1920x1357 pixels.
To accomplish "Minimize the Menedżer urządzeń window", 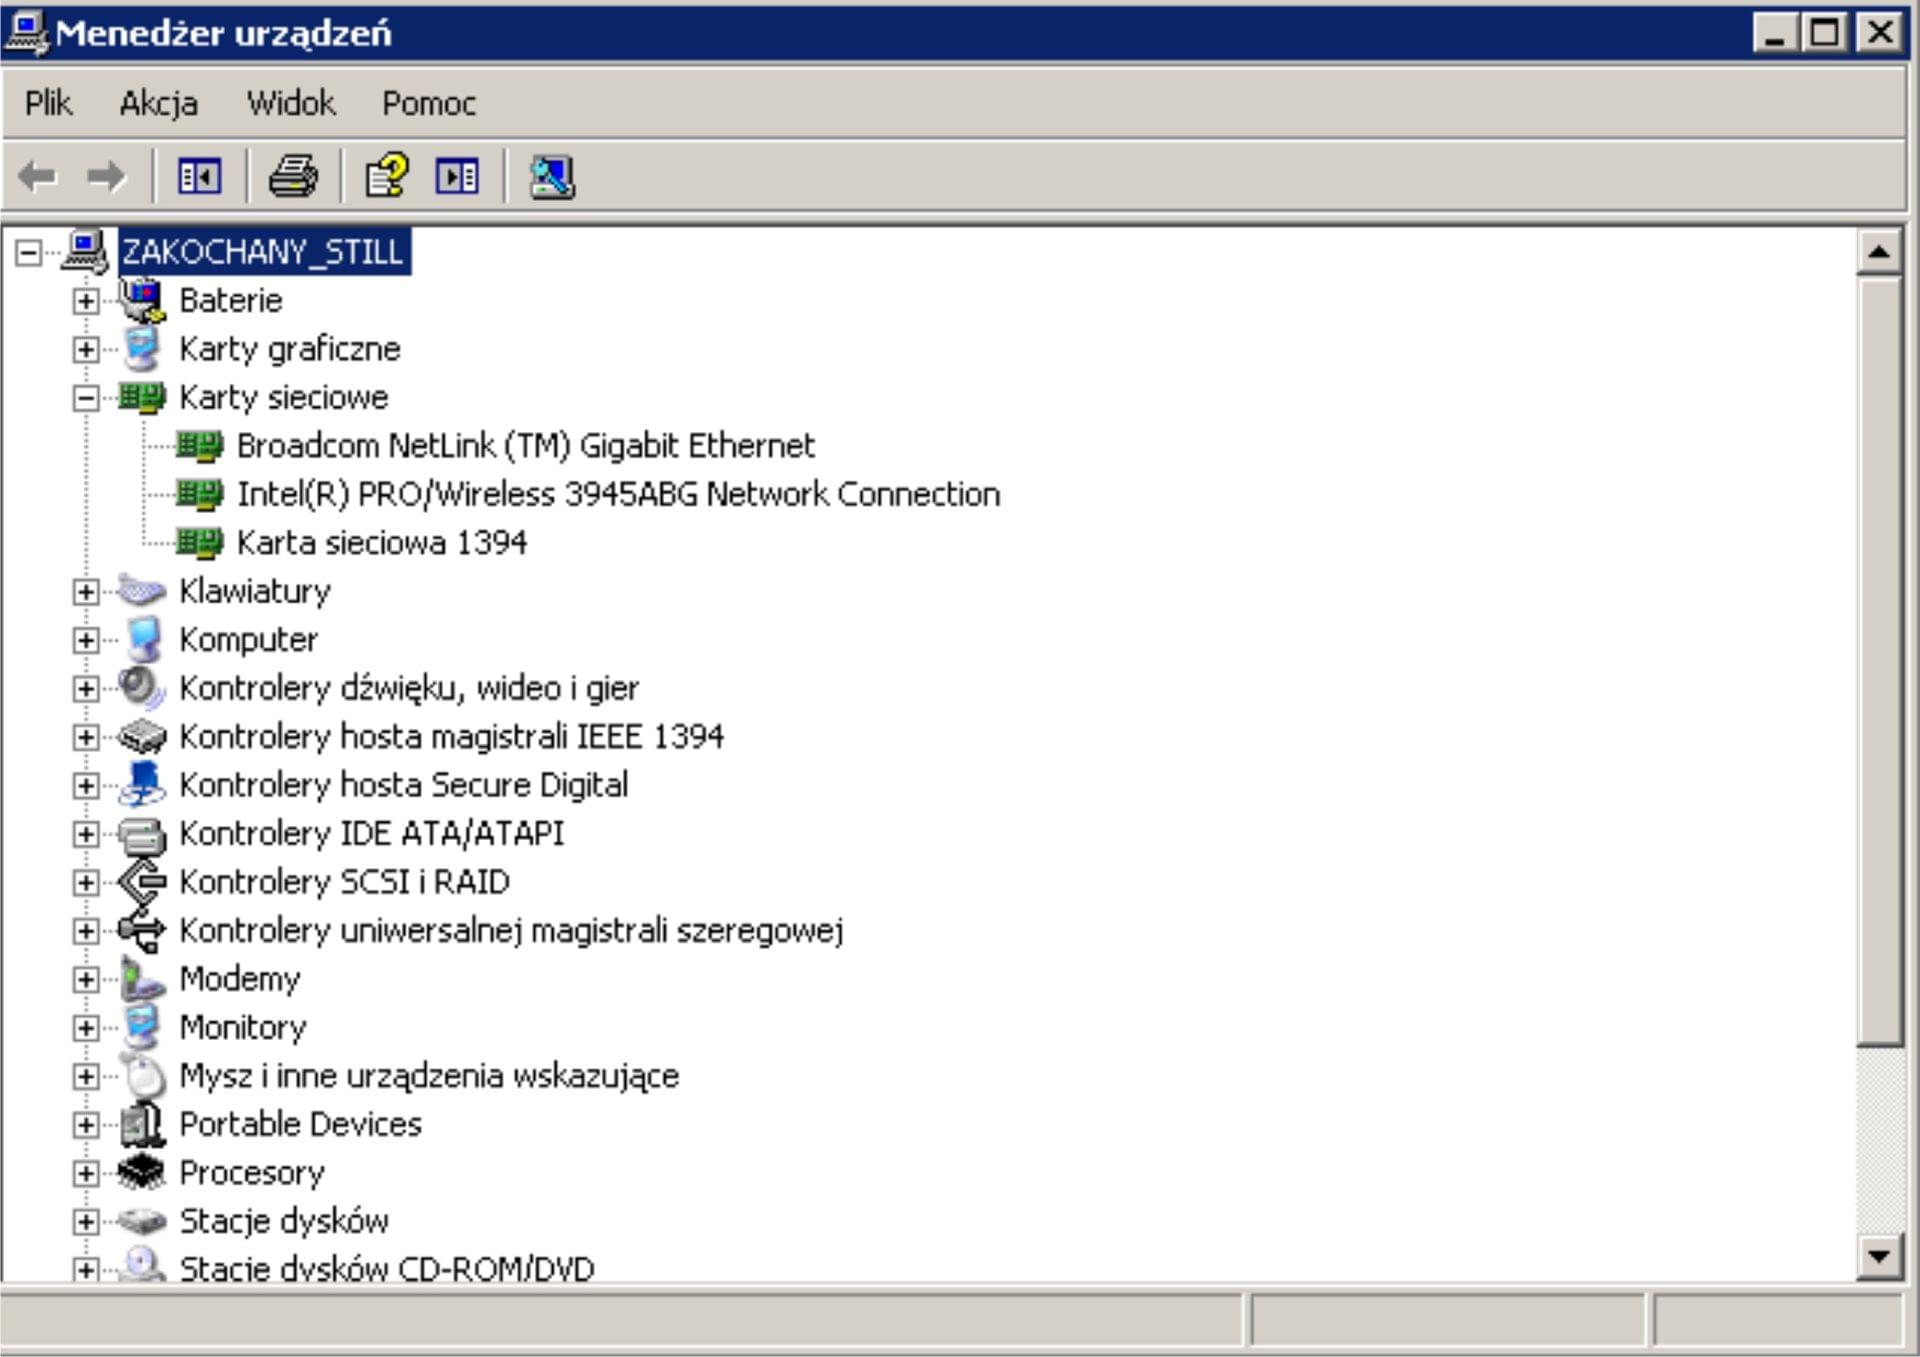I will [1776, 33].
